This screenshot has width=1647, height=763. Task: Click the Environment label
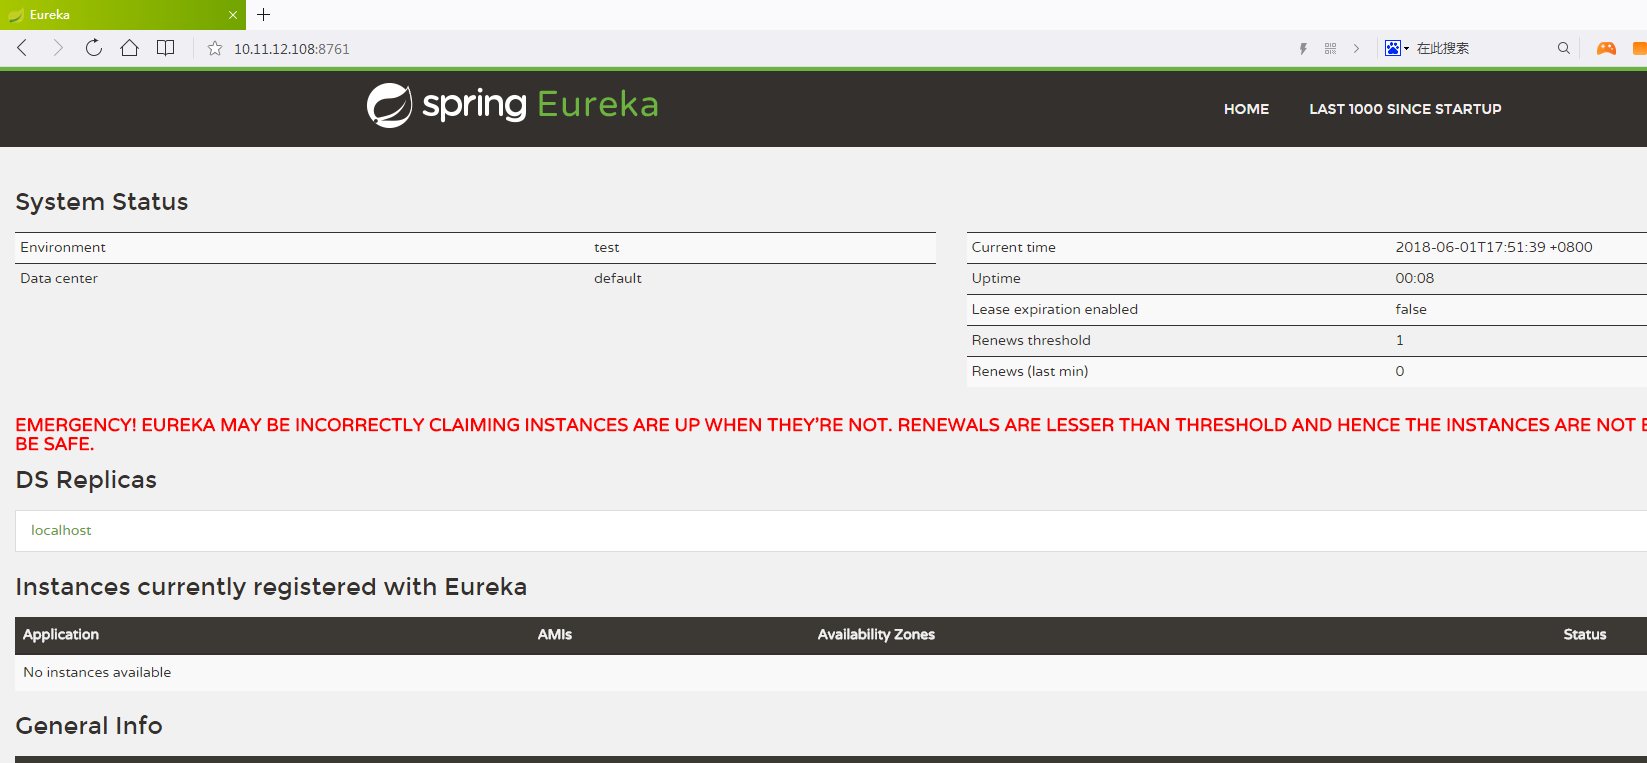[63, 247]
